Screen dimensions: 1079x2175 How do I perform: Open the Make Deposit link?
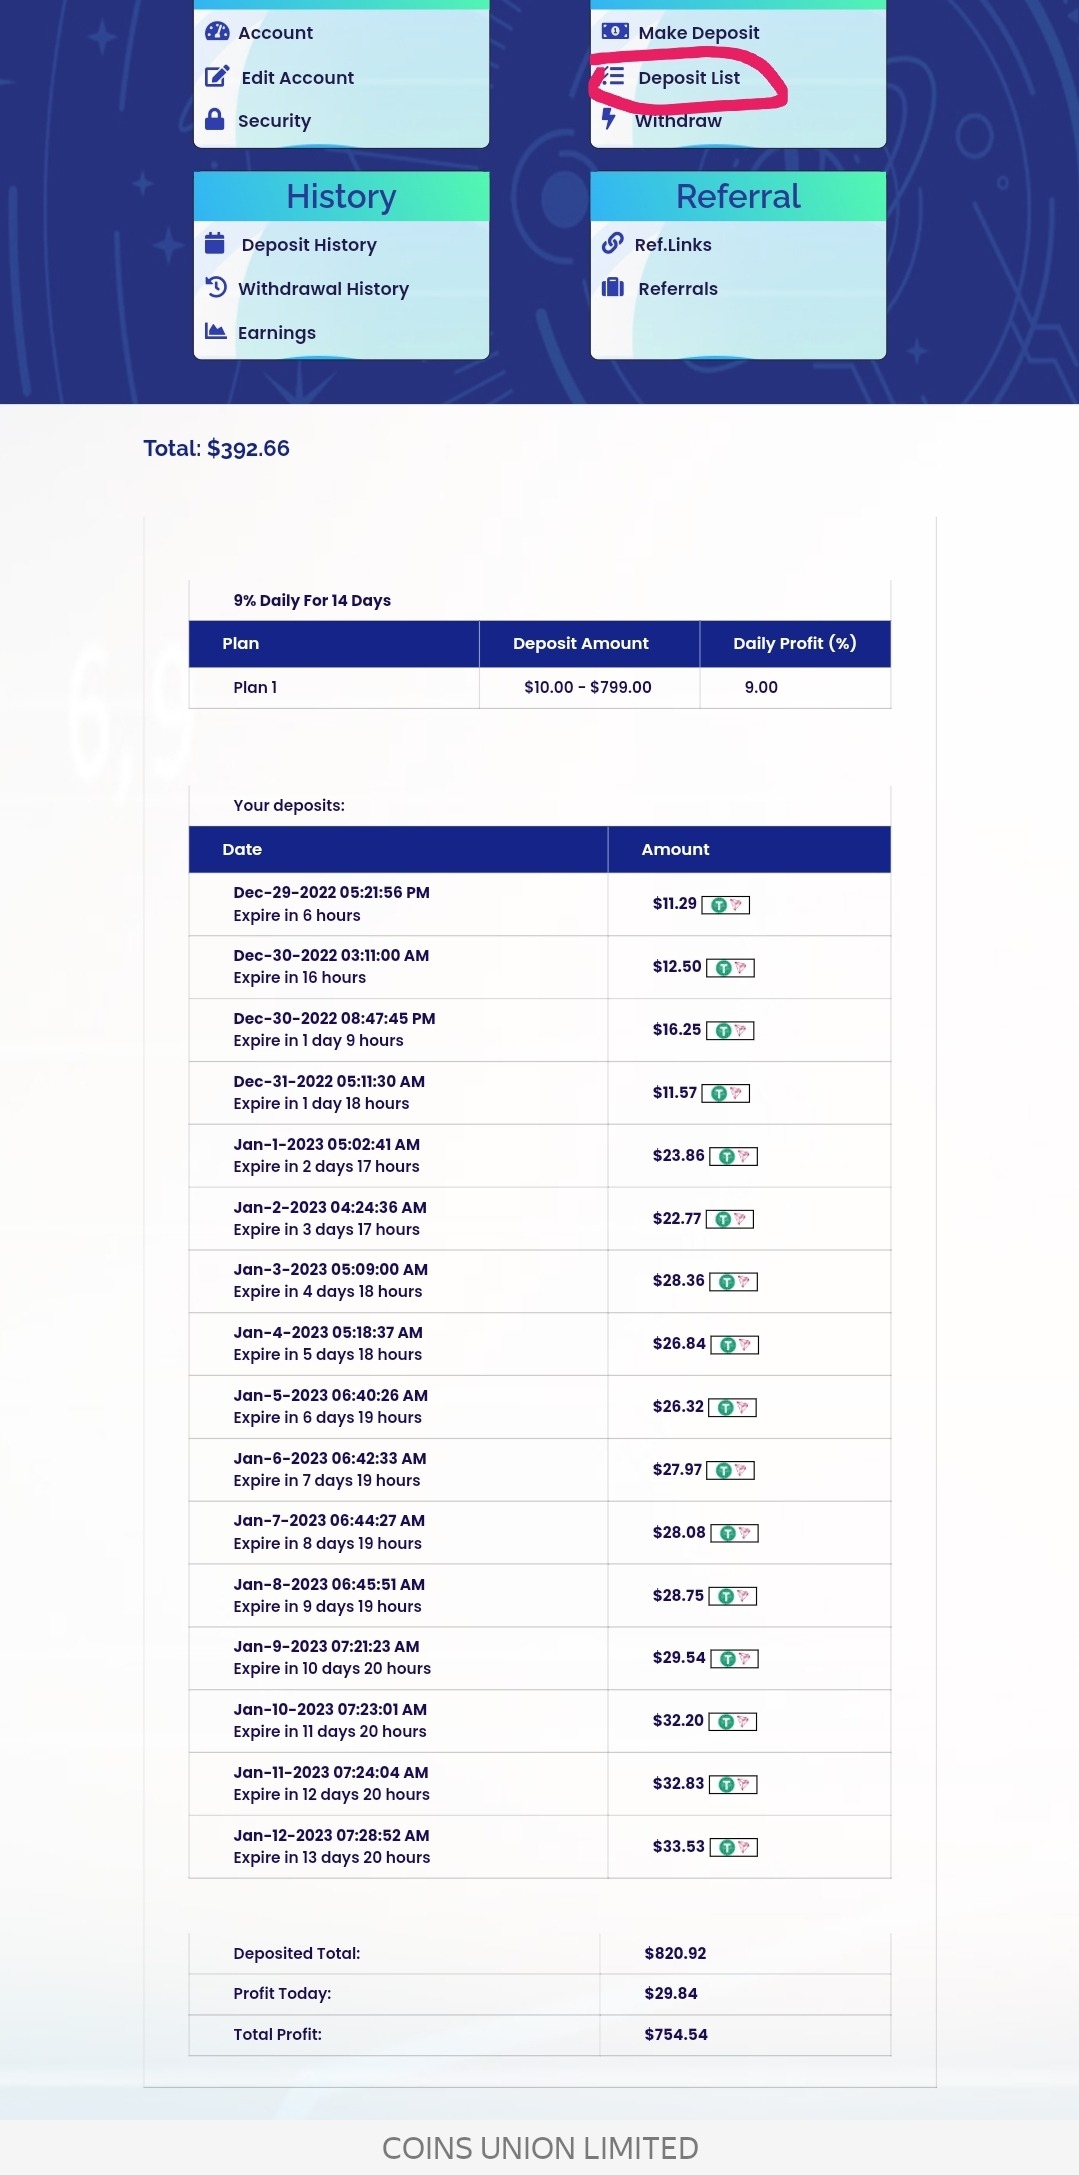point(698,33)
